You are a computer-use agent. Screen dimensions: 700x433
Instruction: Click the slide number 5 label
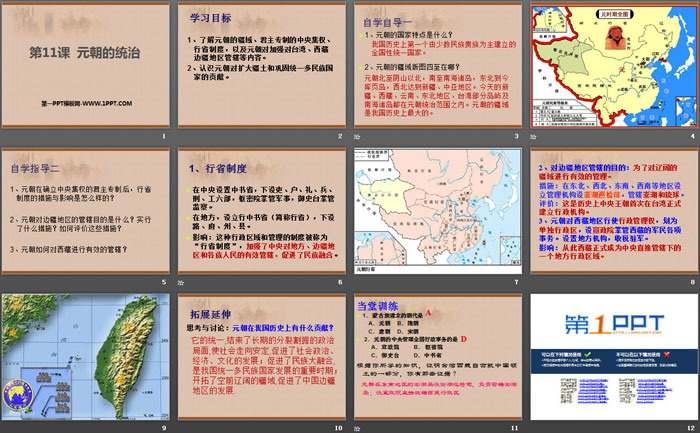(164, 282)
